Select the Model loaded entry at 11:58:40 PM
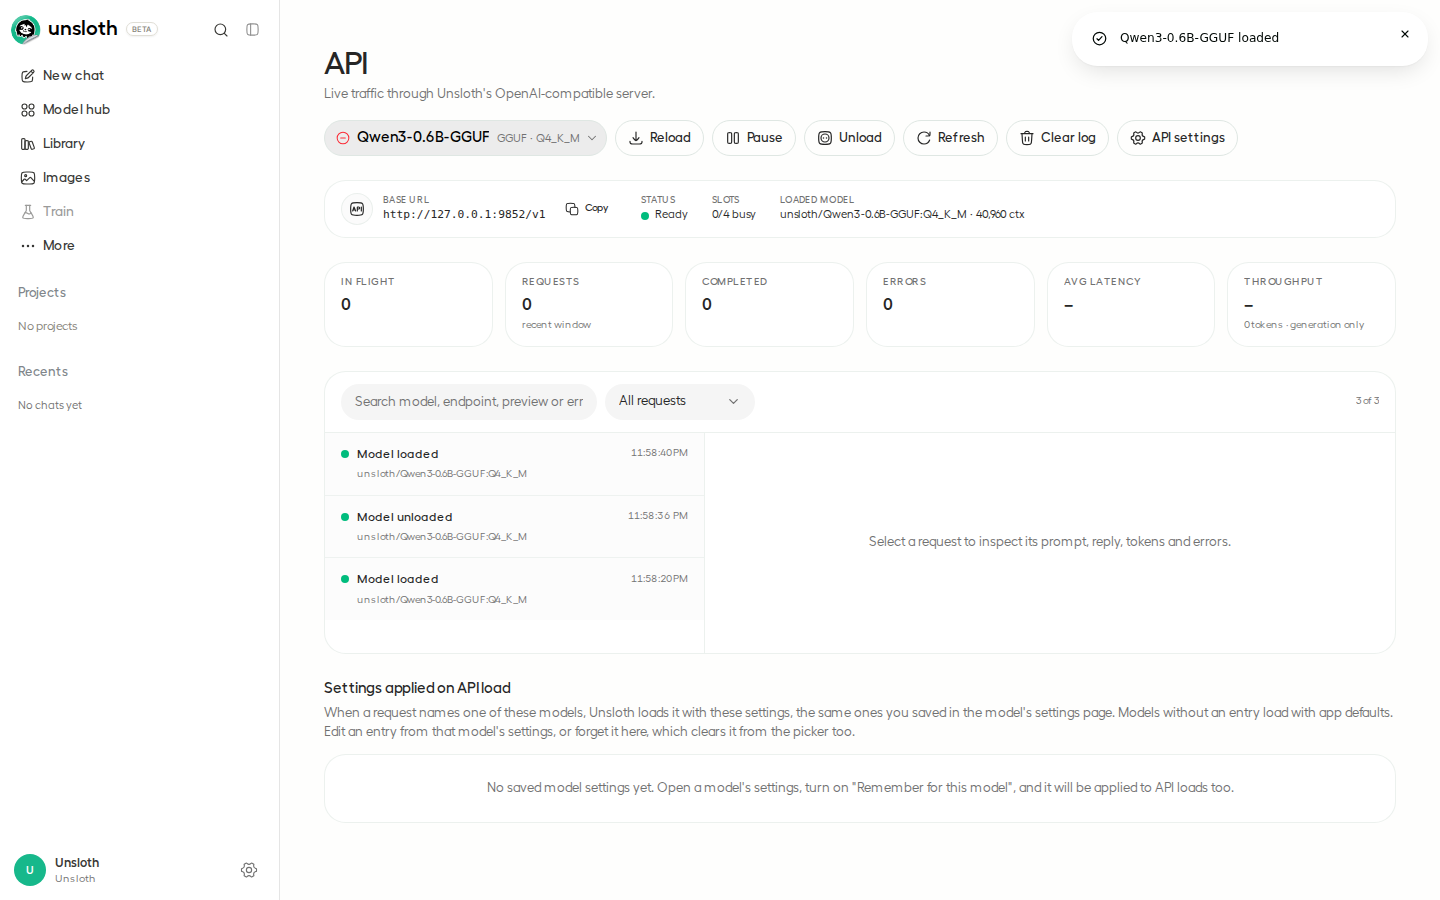This screenshot has height=900, width=1440. coord(514,464)
